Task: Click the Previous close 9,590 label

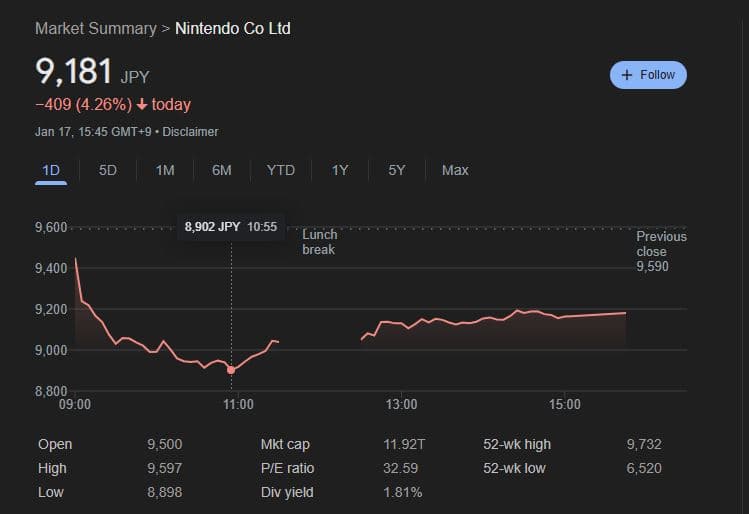Action: (661, 251)
